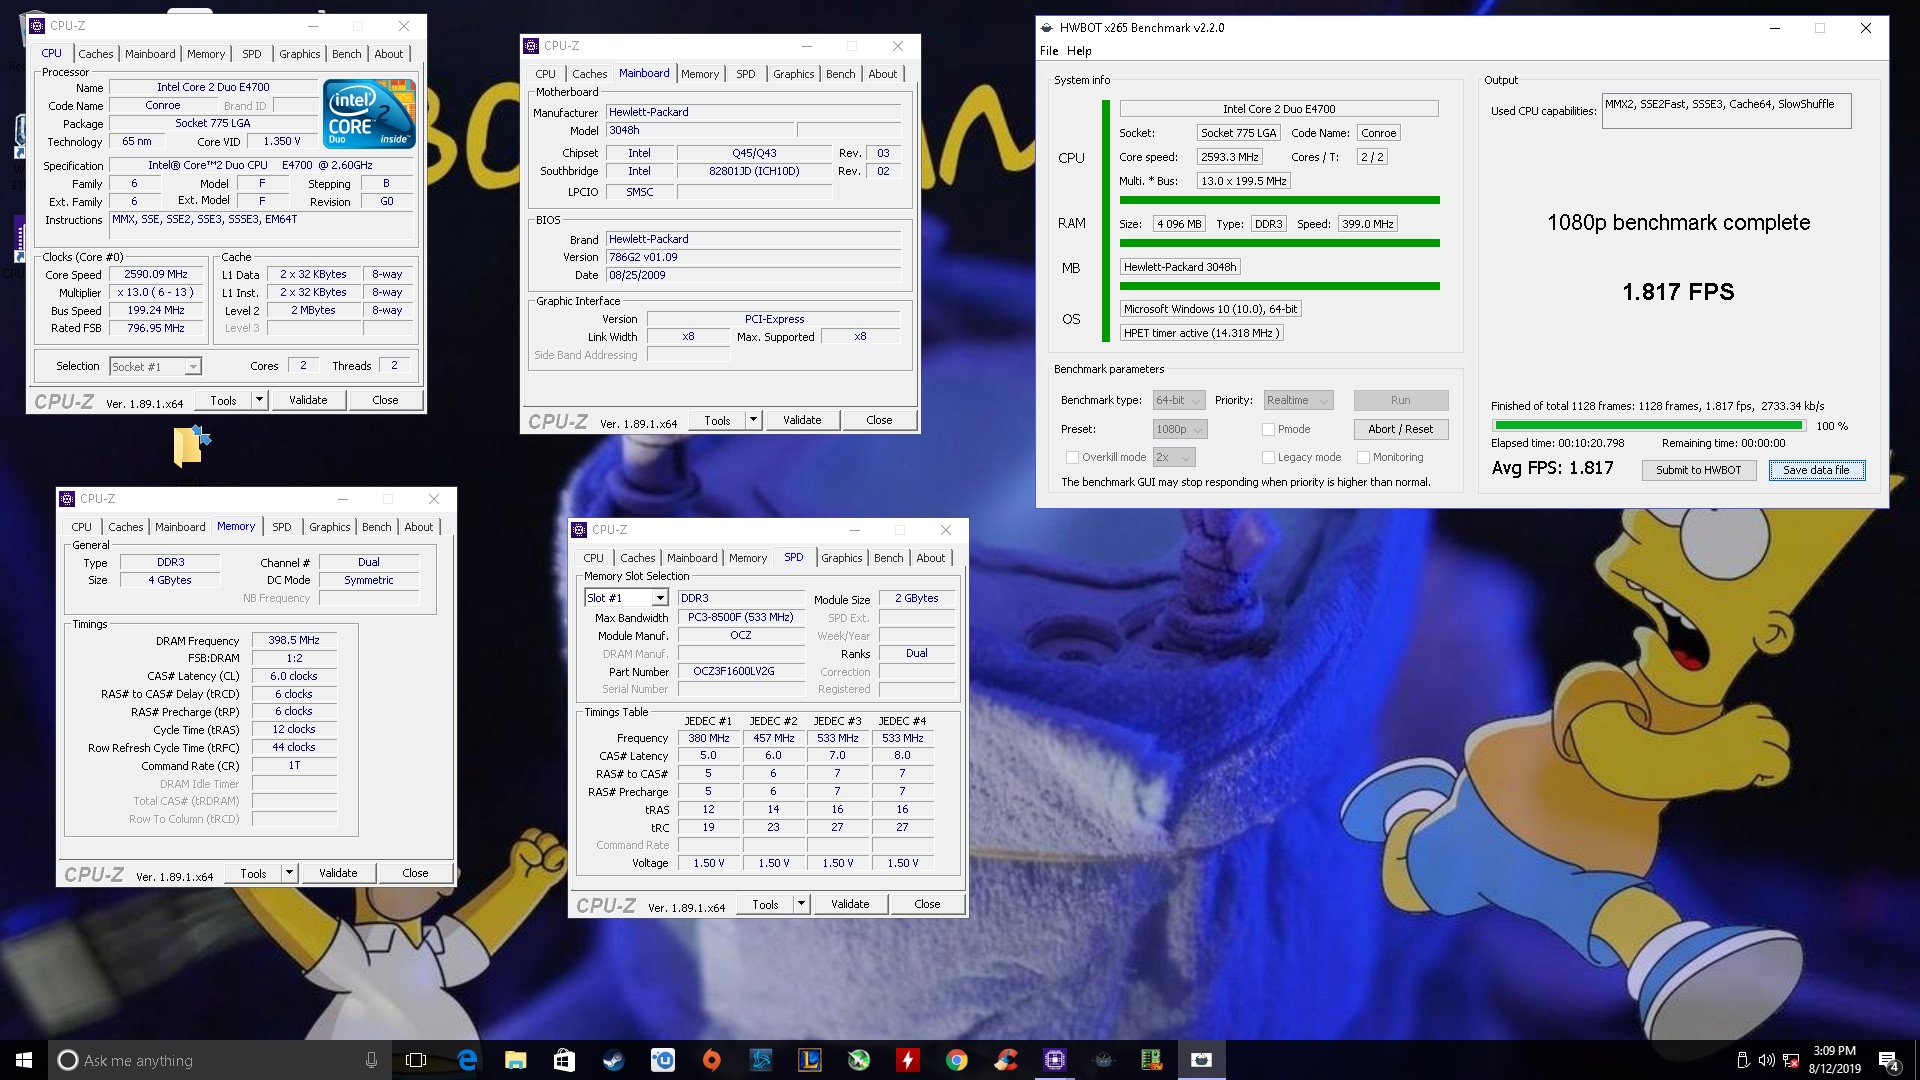Open the volume control in system tray
The width and height of the screenshot is (1920, 1080).
point(1766,1060)
